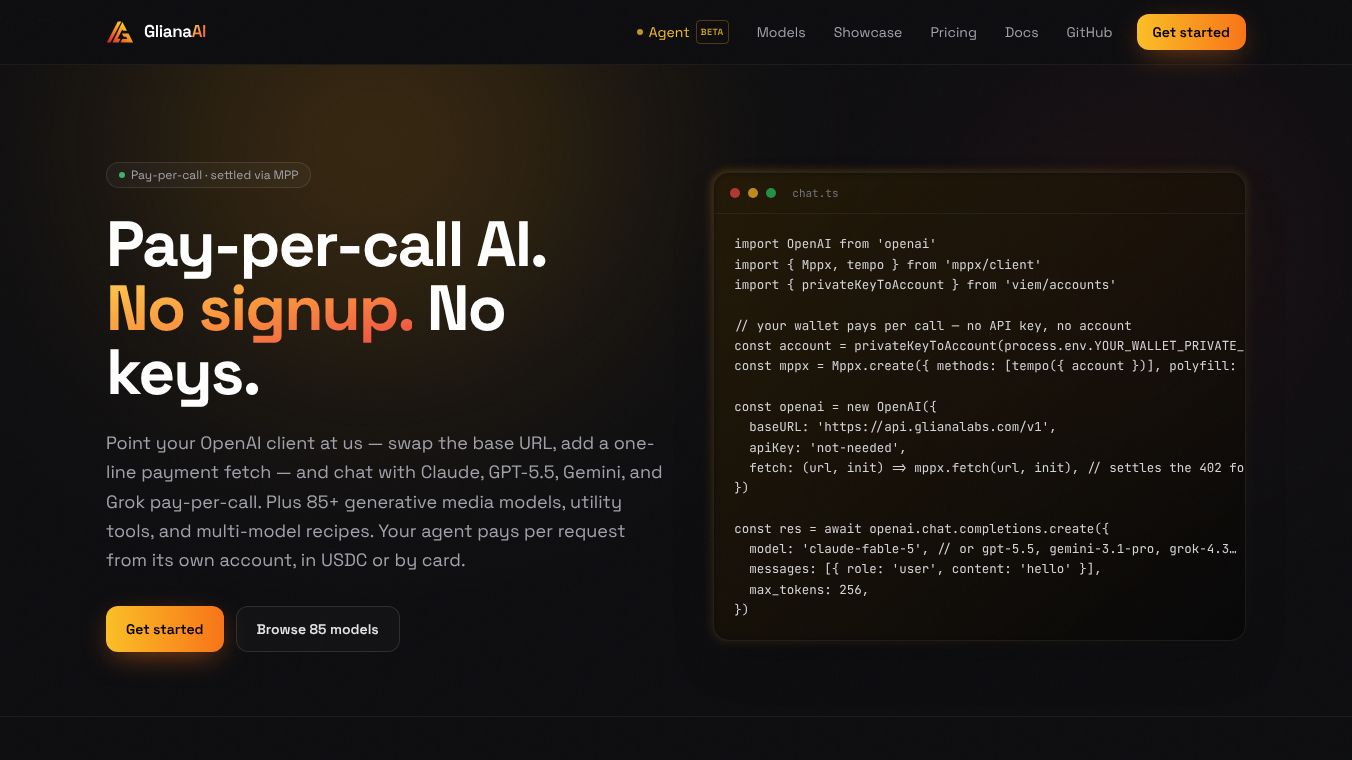Open the Agent nav item
The height and width of the screenshot is (760, 1352).
669,32
